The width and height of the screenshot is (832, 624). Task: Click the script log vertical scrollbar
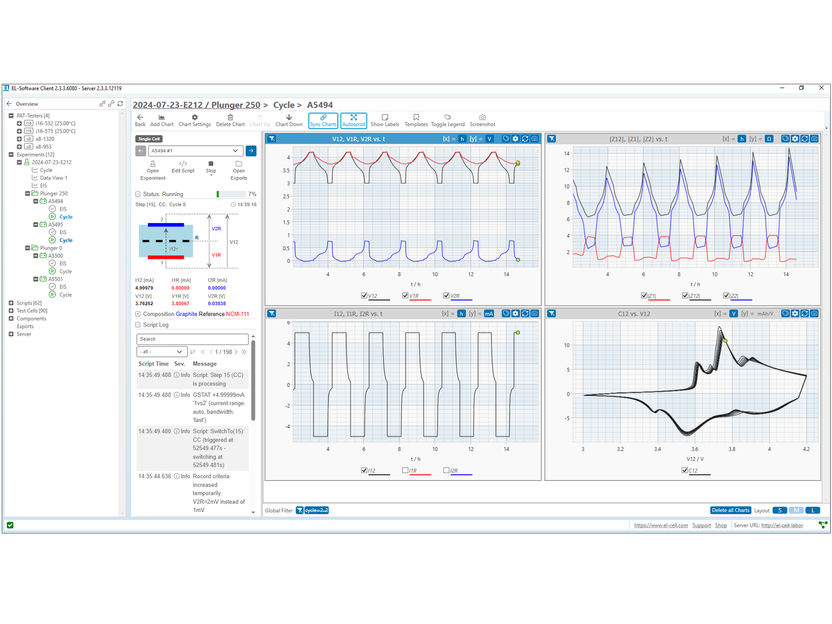(x=253, y=380)
